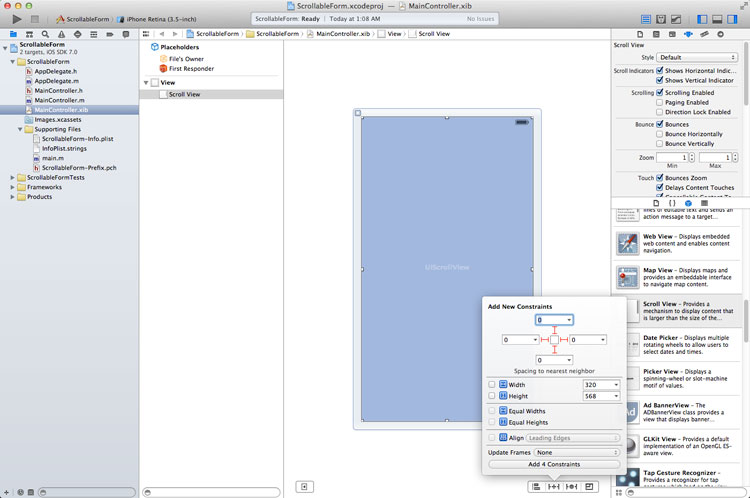750x498 pixels.
Task: Open the Pin constraints popup
Action: point(554,487)
